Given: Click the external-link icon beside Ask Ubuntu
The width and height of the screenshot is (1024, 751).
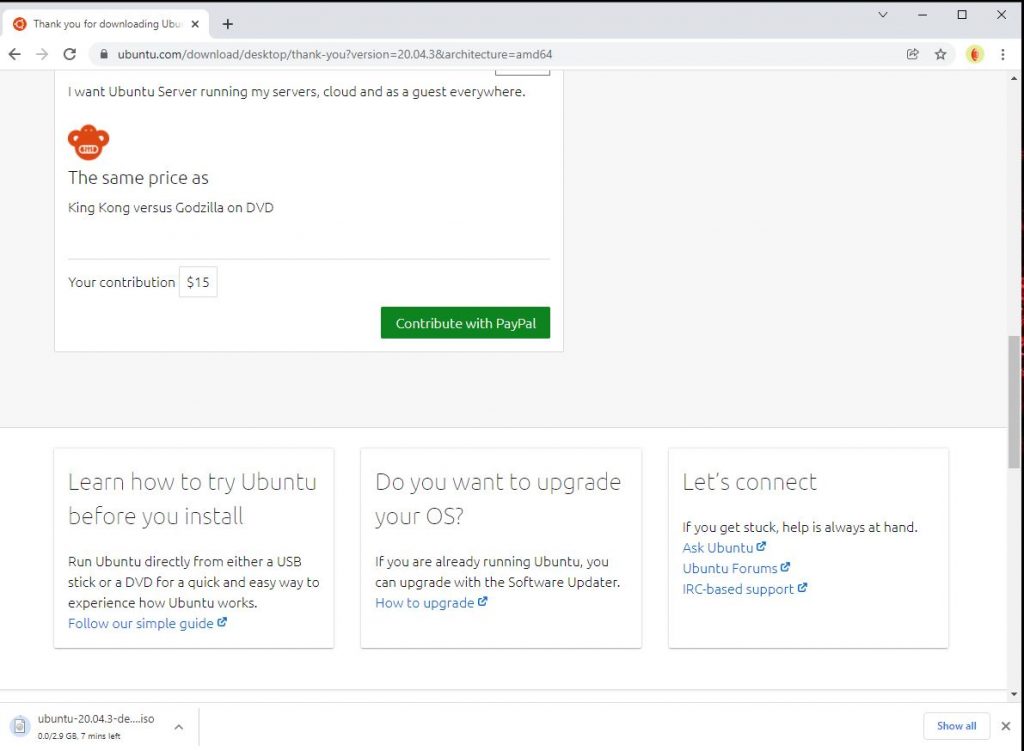Looking at the screenshot, I should click(761, 546).
